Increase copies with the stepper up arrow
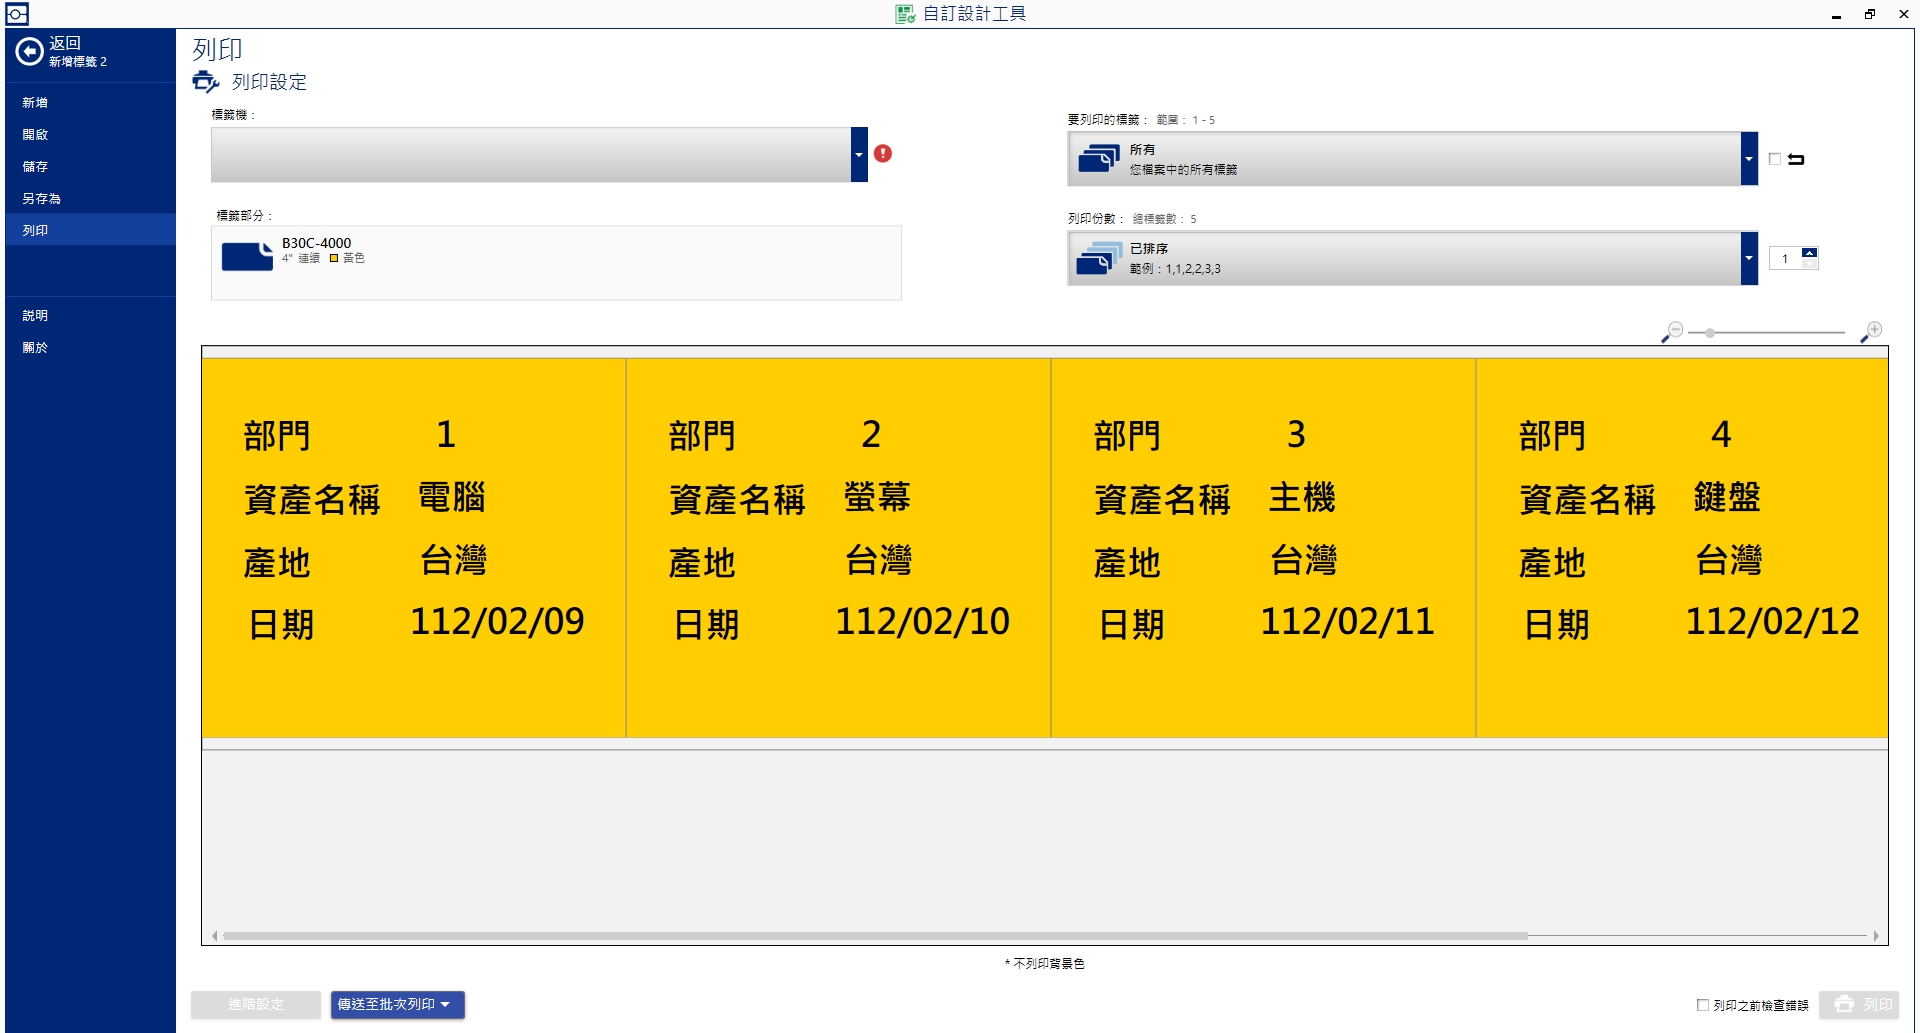Screen dimensions: 1920x1033 click(x=1809, y=253)
